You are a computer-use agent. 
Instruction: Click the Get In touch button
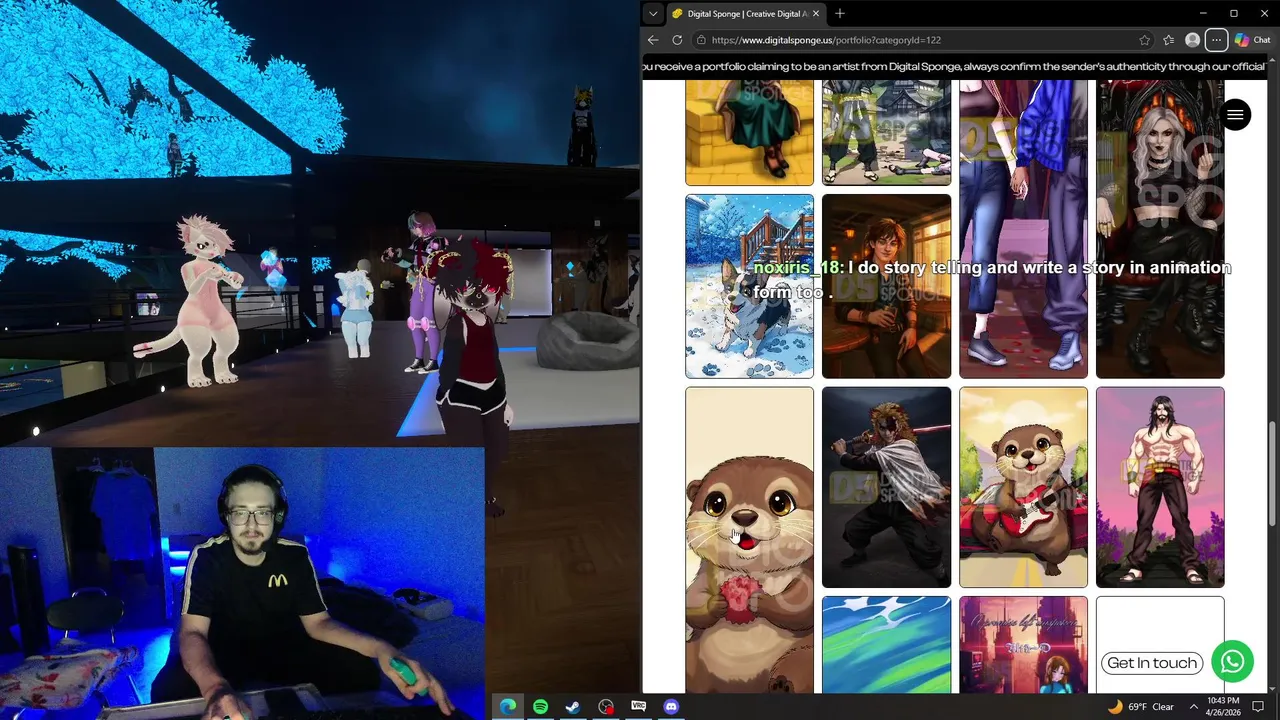click(1152, 663)
